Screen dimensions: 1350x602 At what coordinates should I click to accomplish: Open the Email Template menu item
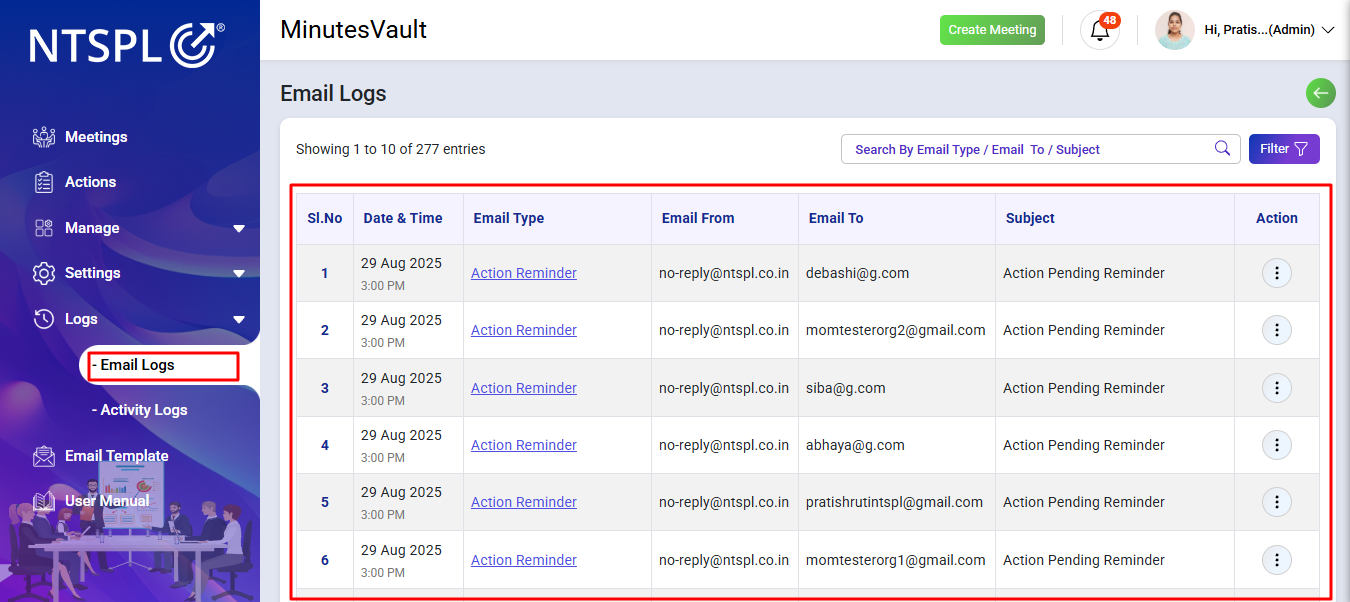[x=117, y=456]
